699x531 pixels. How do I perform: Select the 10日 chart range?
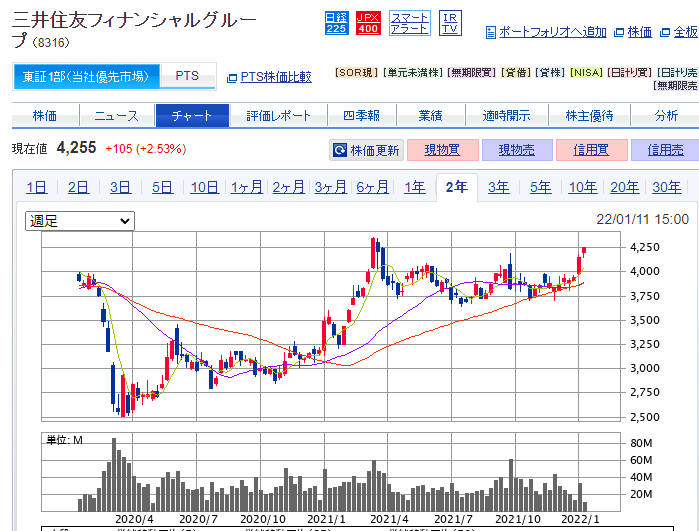coord(205,187)
